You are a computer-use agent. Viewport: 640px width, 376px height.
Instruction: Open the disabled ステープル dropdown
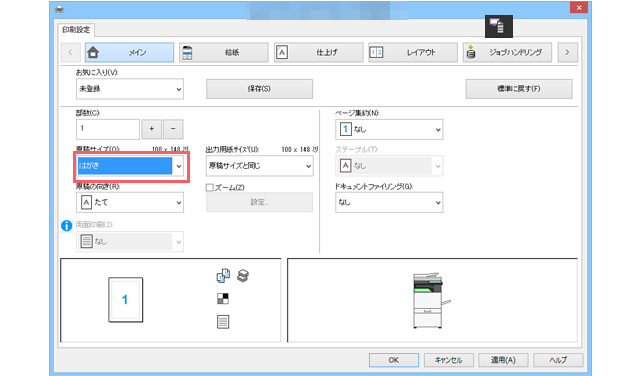pyautogui.click(x=389, y=166)
